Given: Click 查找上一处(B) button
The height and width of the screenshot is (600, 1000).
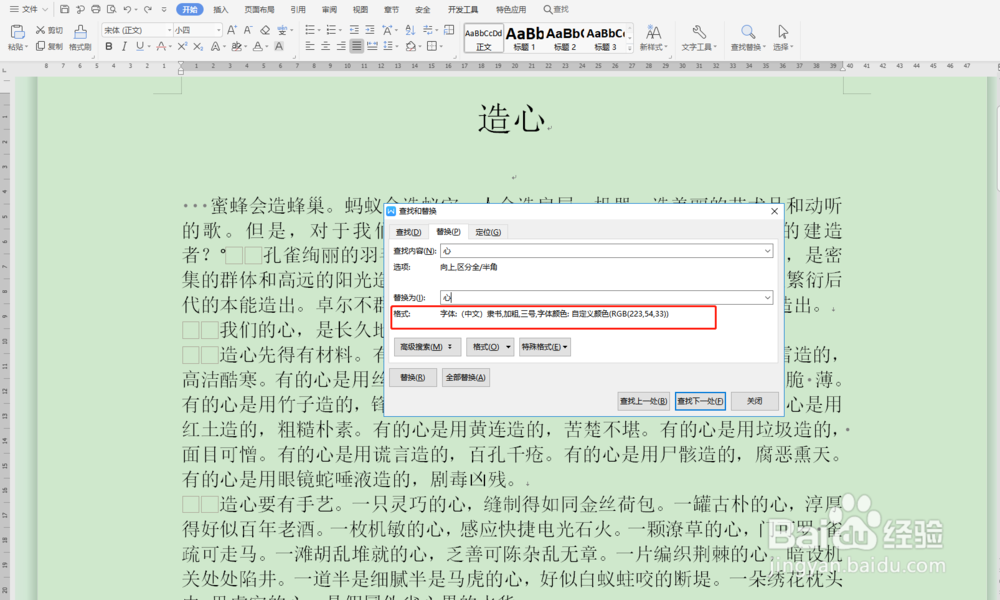Looking at the screenshot, I should click(643, 401).
